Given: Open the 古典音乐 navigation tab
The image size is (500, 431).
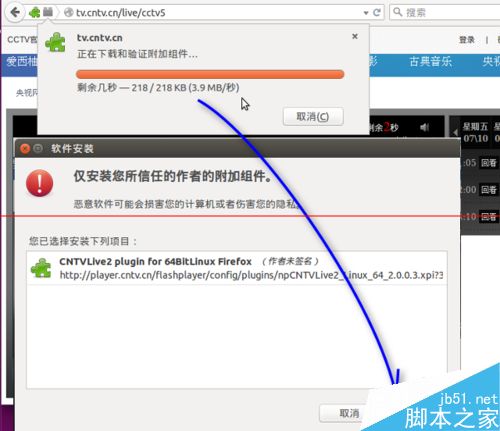Looking at the screenshot, I should [430, 62].
